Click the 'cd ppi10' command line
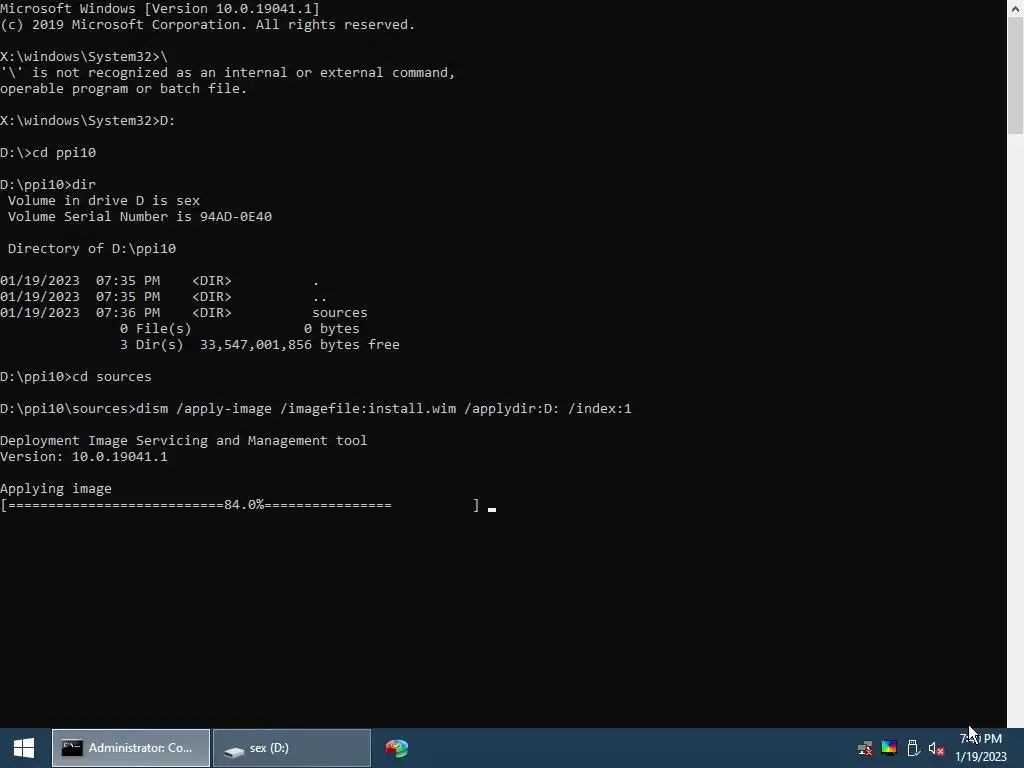Image resolution: width=1024 pixels, height=768 pixels. point(48,152)
